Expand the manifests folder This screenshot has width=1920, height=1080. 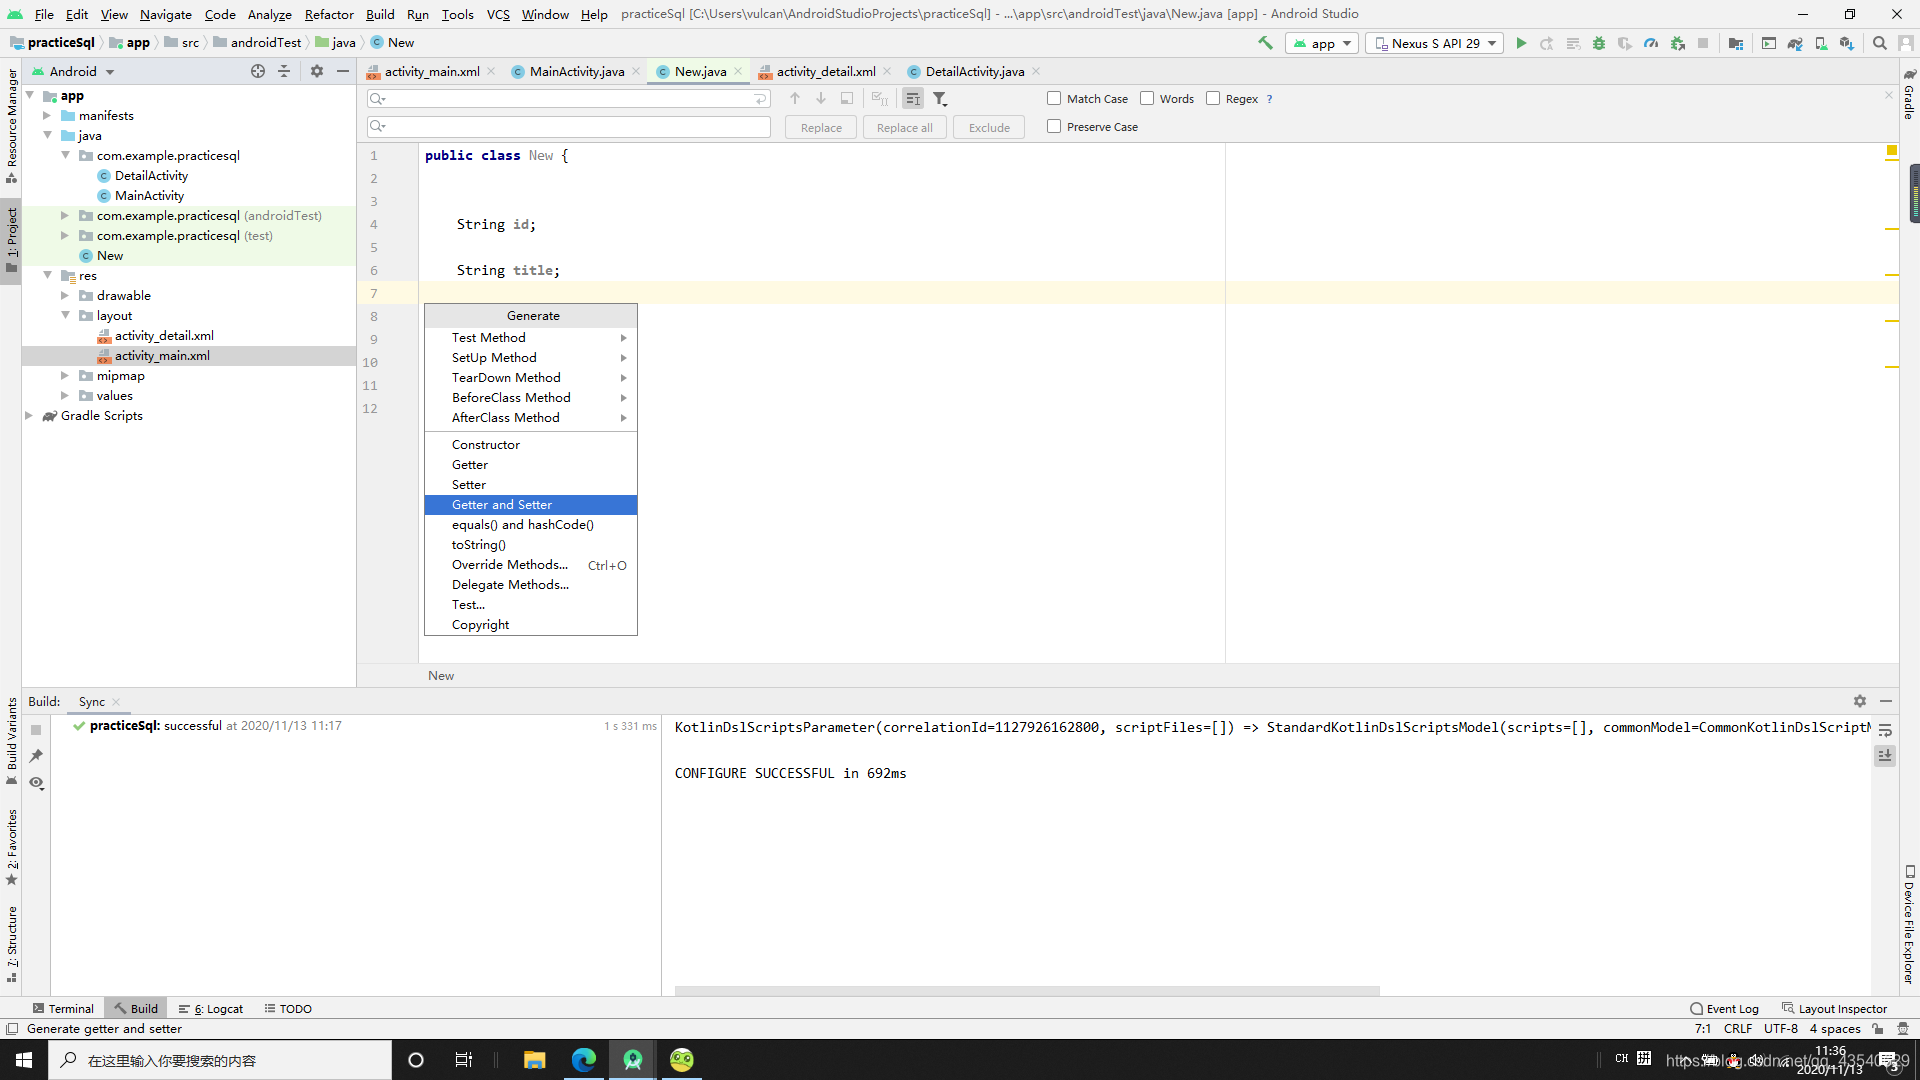pos(47,115)
